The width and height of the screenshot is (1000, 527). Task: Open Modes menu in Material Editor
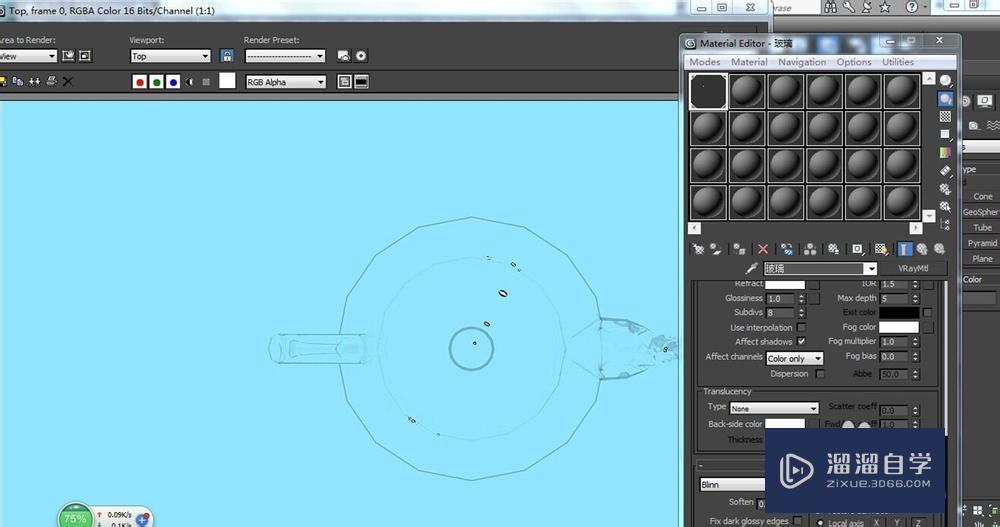coord(705,62)
